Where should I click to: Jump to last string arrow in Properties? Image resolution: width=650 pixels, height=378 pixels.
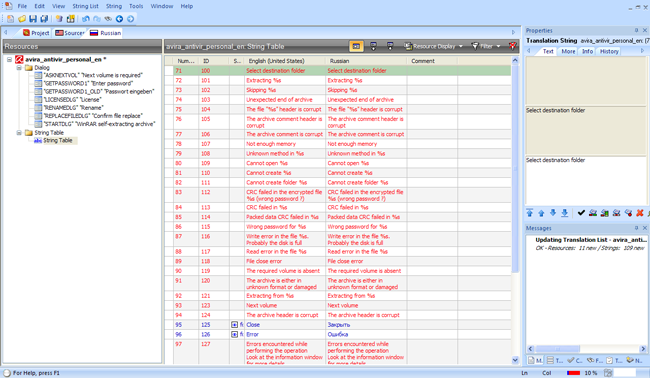pos(565,213)
